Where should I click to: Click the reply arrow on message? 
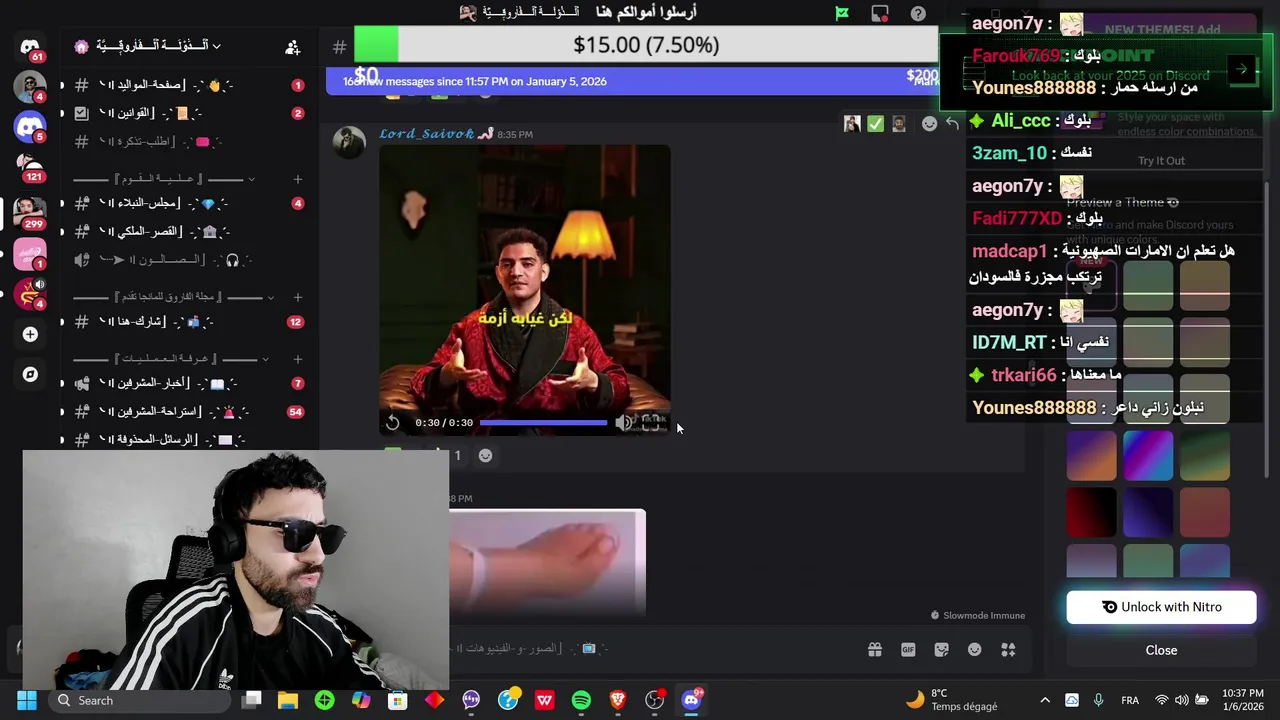click(952, 123)
